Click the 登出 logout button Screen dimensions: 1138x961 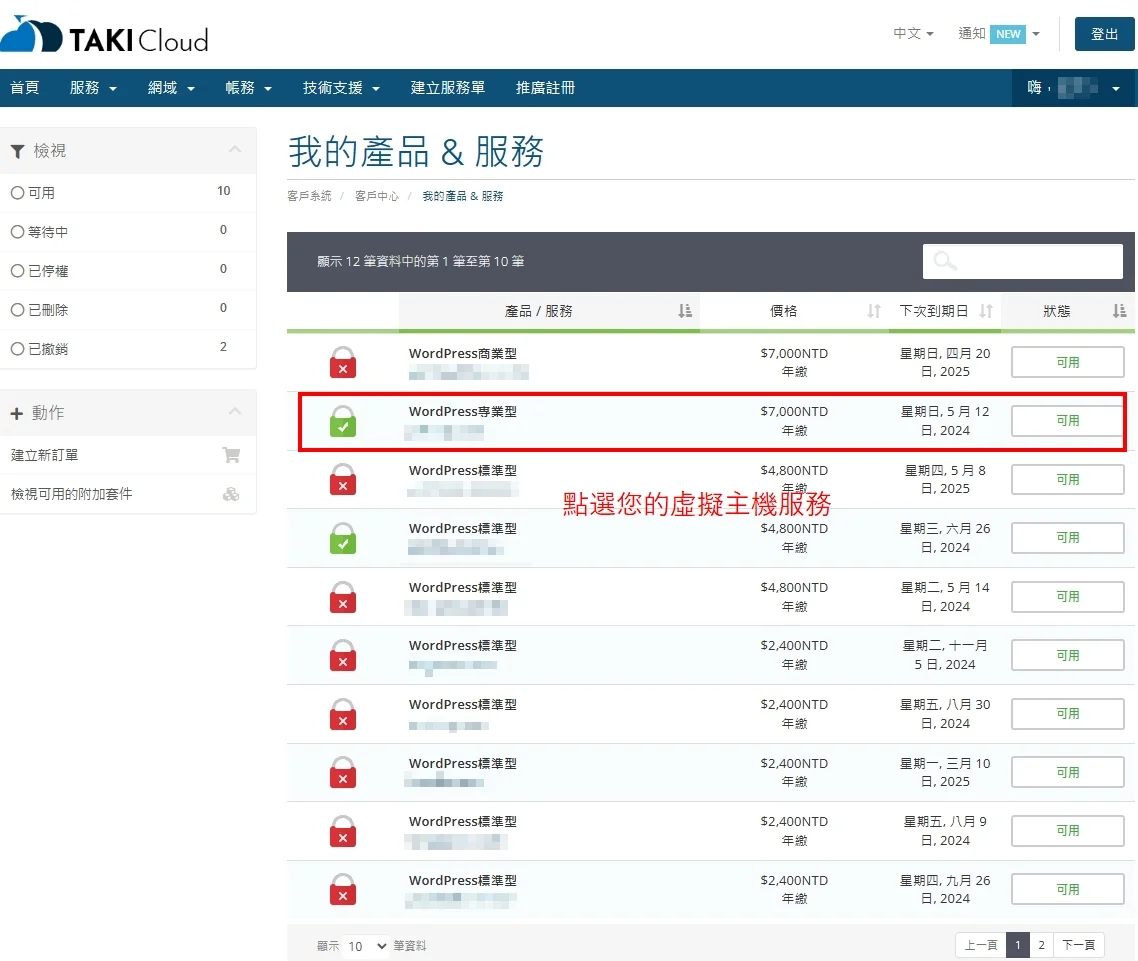(x=1104, y=34)
